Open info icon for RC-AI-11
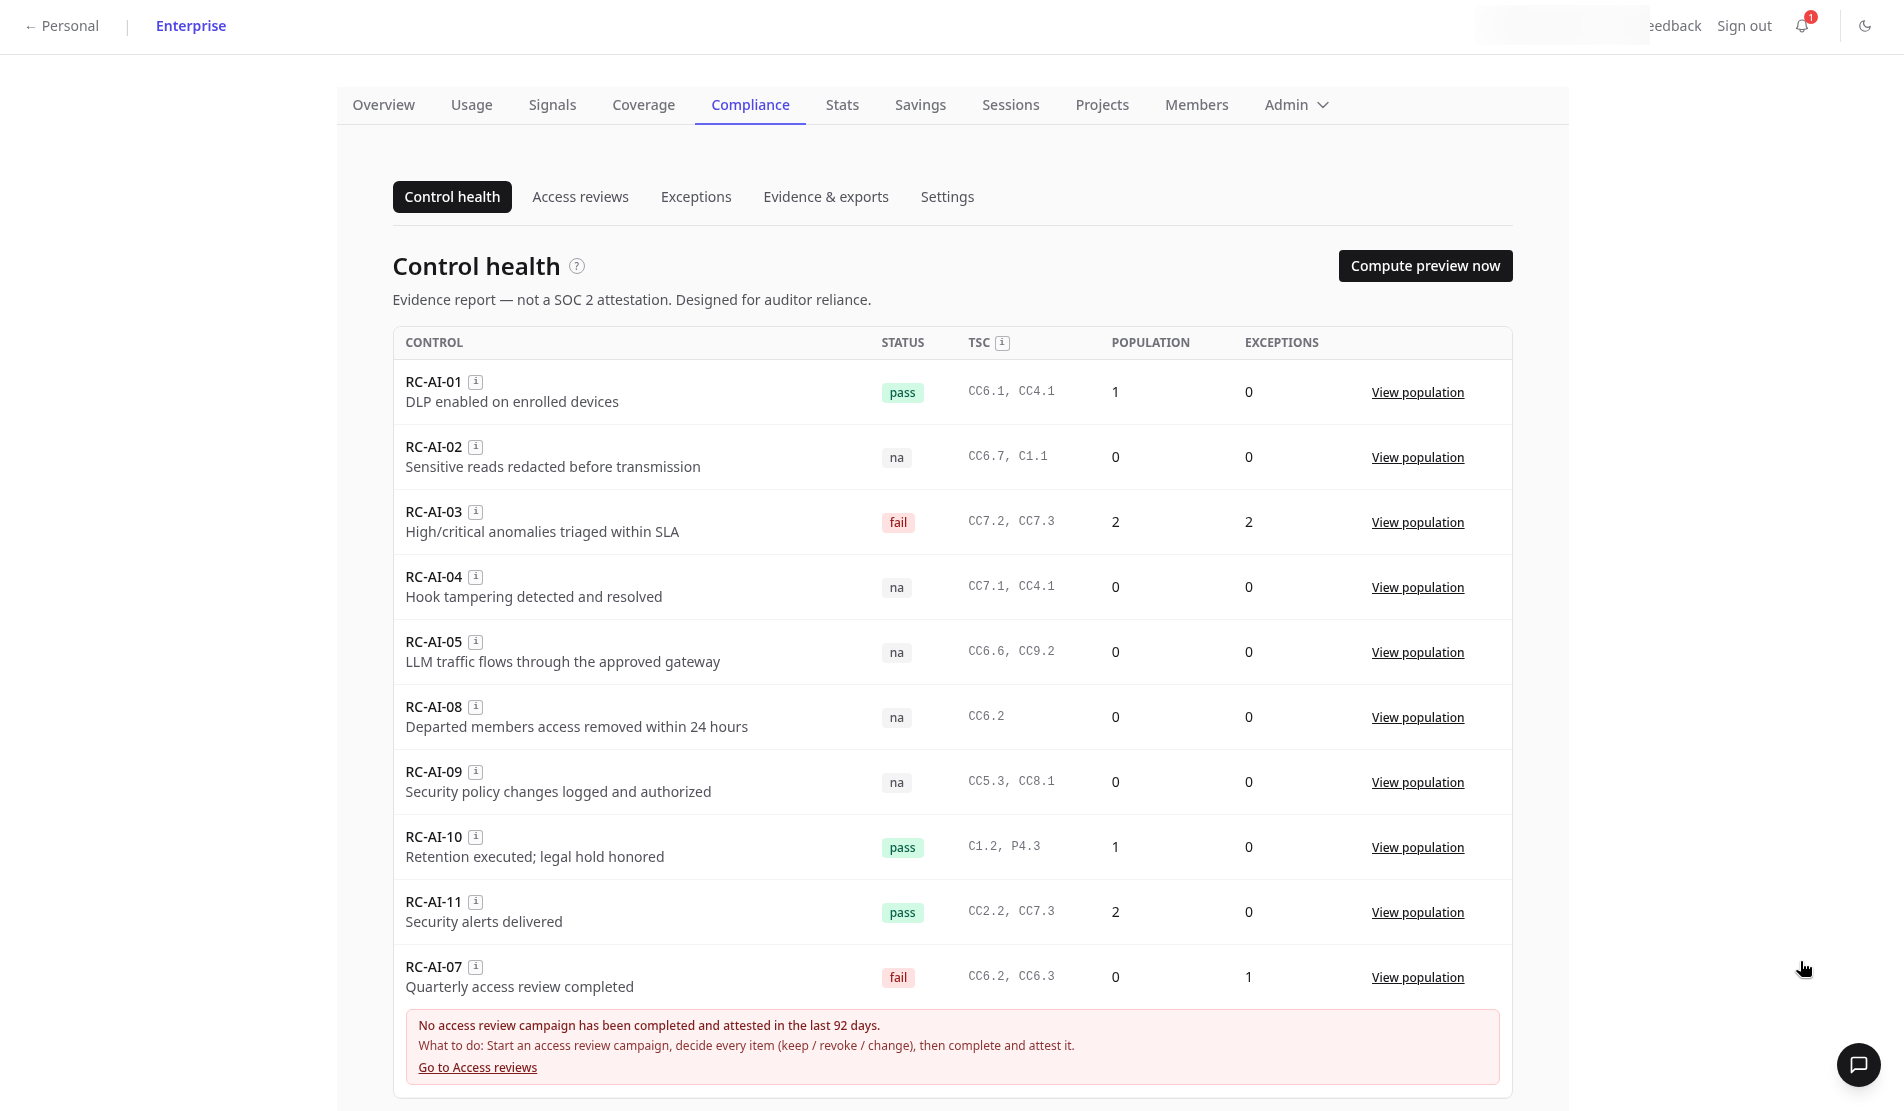The width and height of the screenshot is (1904, 1111). point(476,902)
